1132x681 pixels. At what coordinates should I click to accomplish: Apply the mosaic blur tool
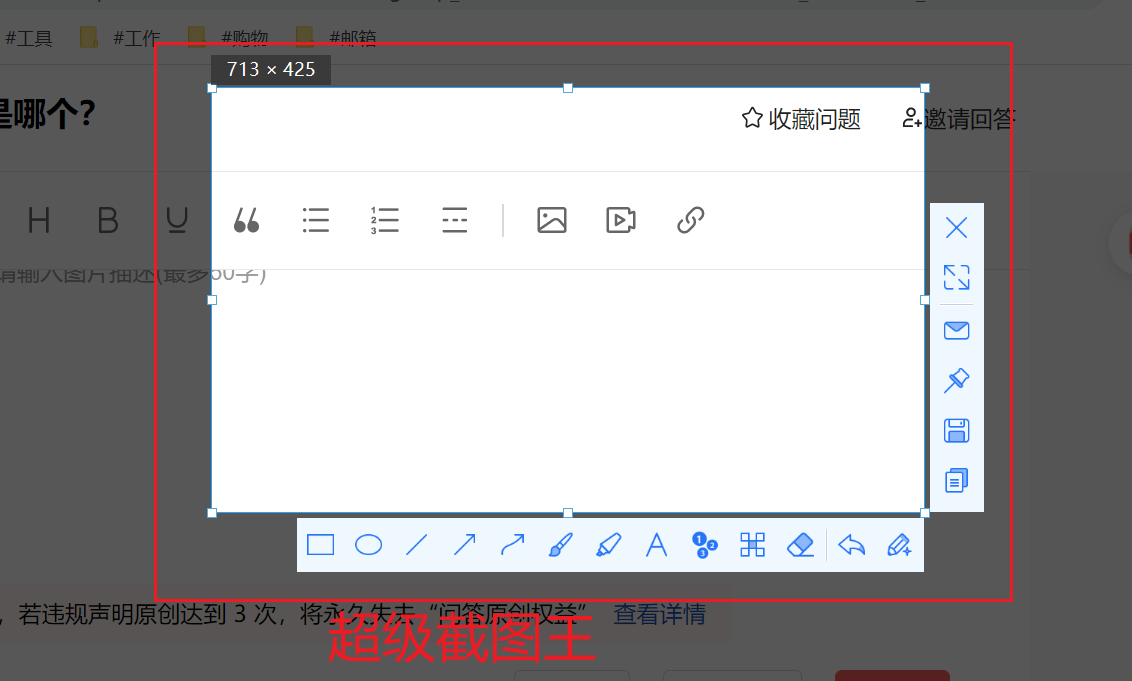(x=752, y=545)
